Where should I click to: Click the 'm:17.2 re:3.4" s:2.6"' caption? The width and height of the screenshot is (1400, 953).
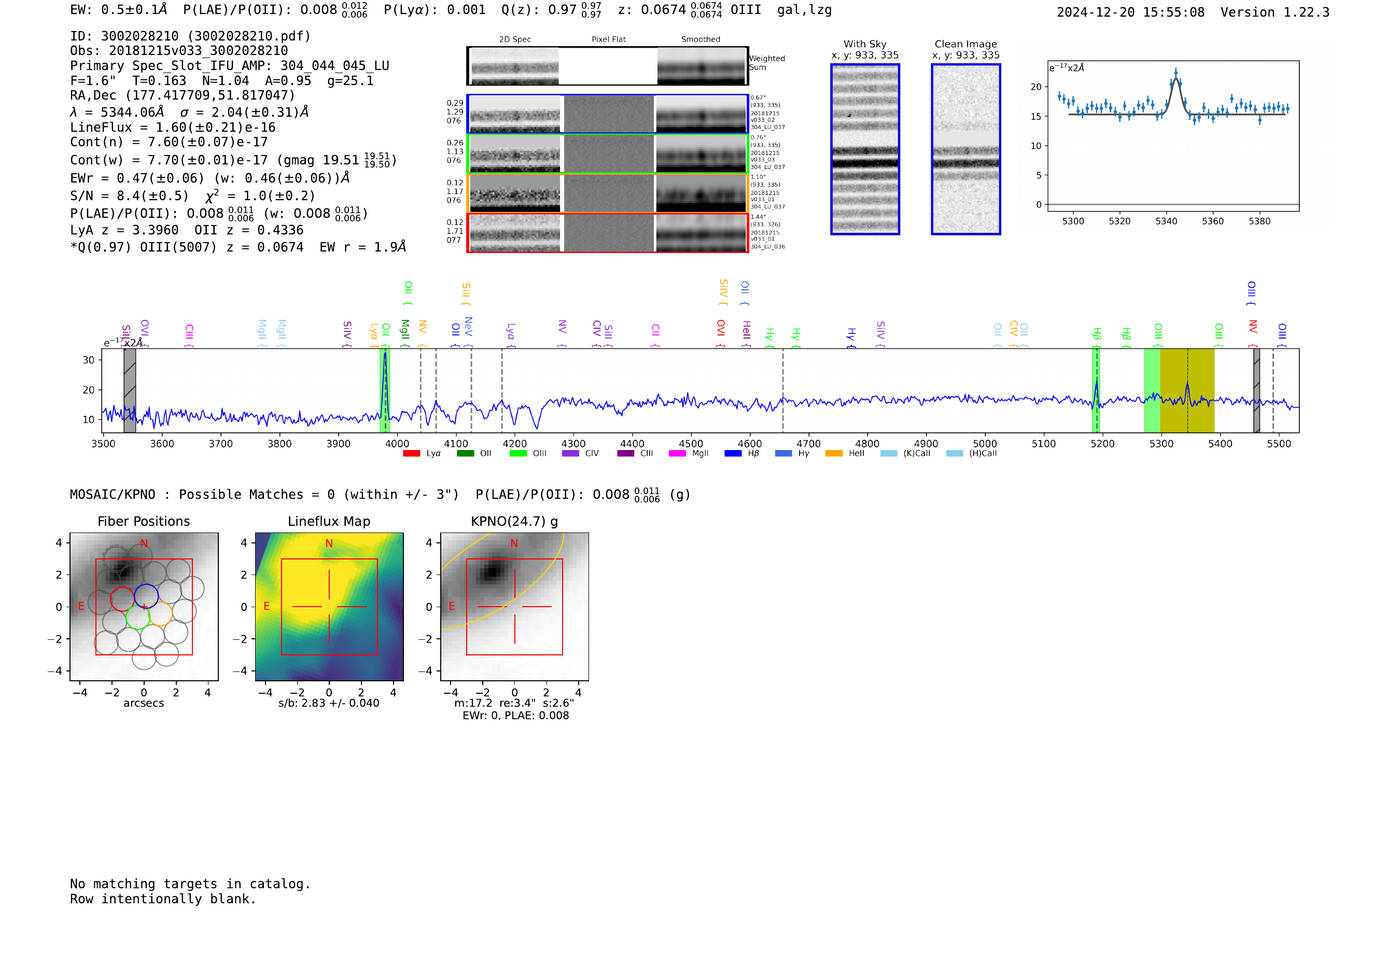pos(514,703)
